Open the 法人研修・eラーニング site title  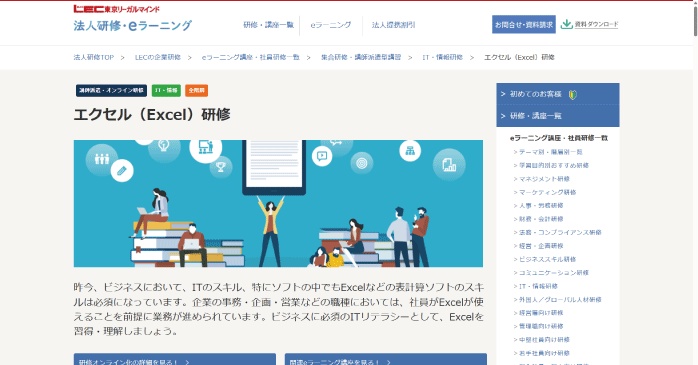point(133,25)
